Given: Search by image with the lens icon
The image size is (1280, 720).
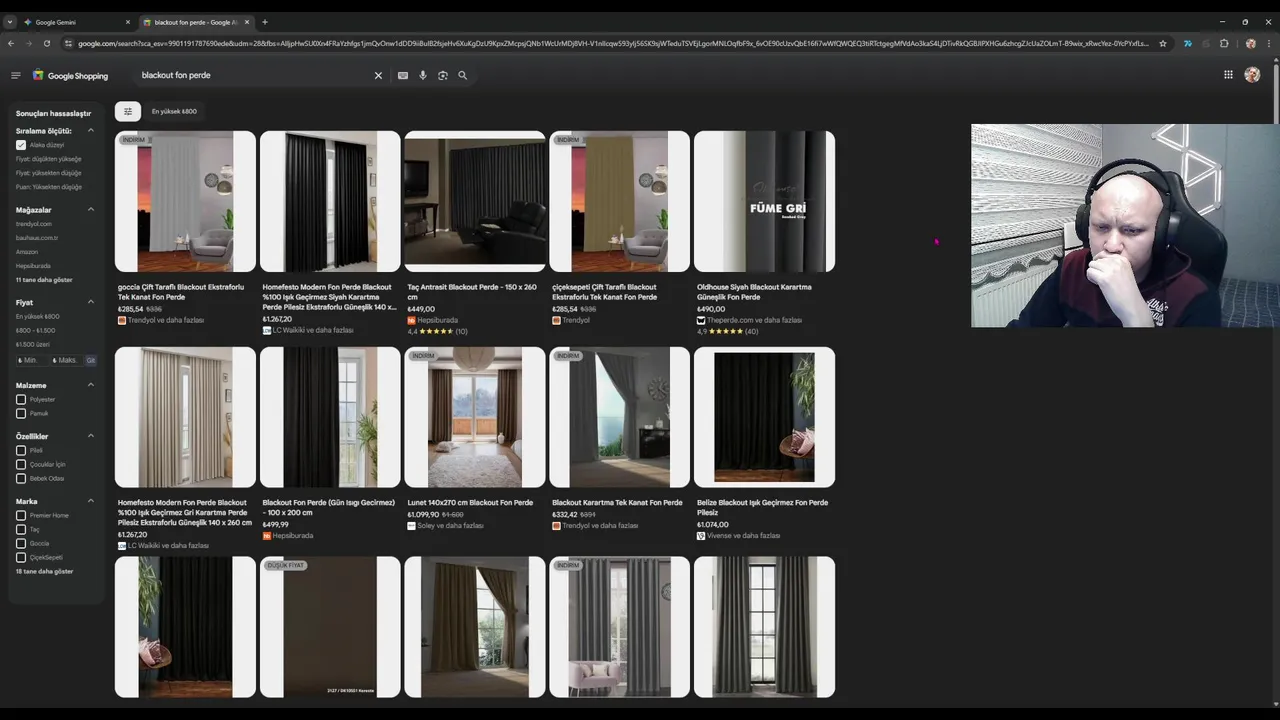Looking at the screenshot, I should point(443,75).
